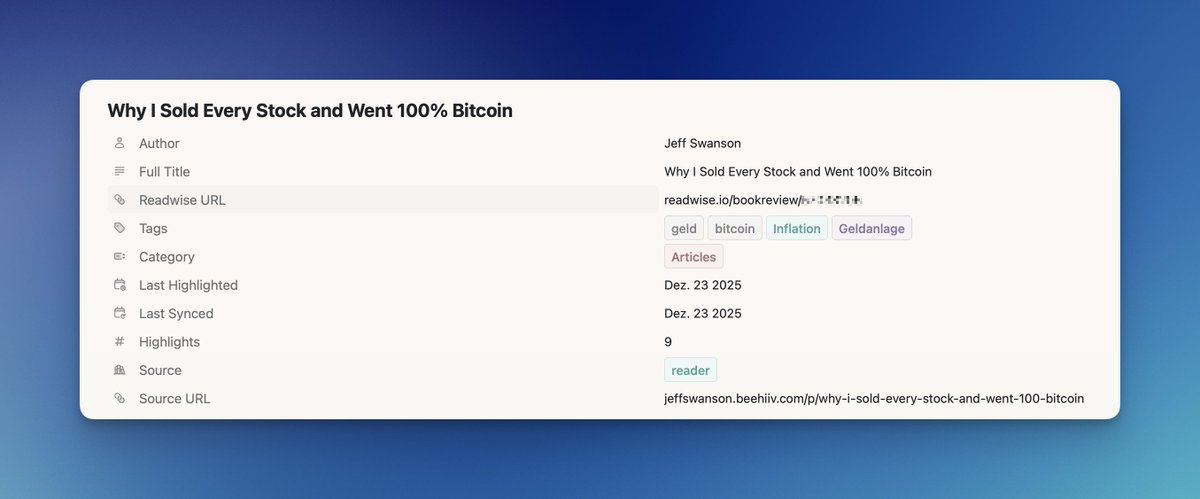Select the 'geld' tag
This screenshot has height=499, width=1200.
point(684,229)
